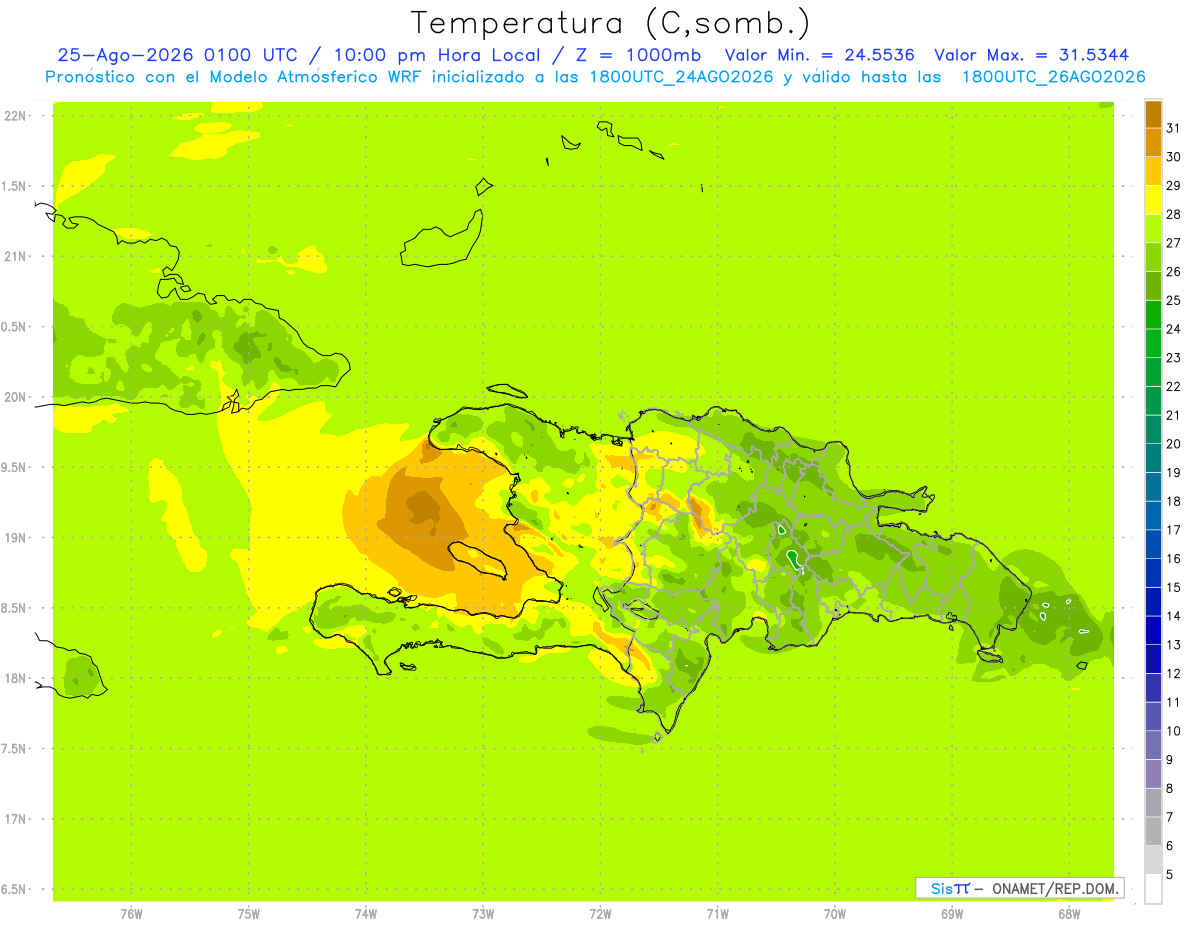Screen dimensions: 1200x927
Task: Click the legend label "25"
Action: point(1173,300)
